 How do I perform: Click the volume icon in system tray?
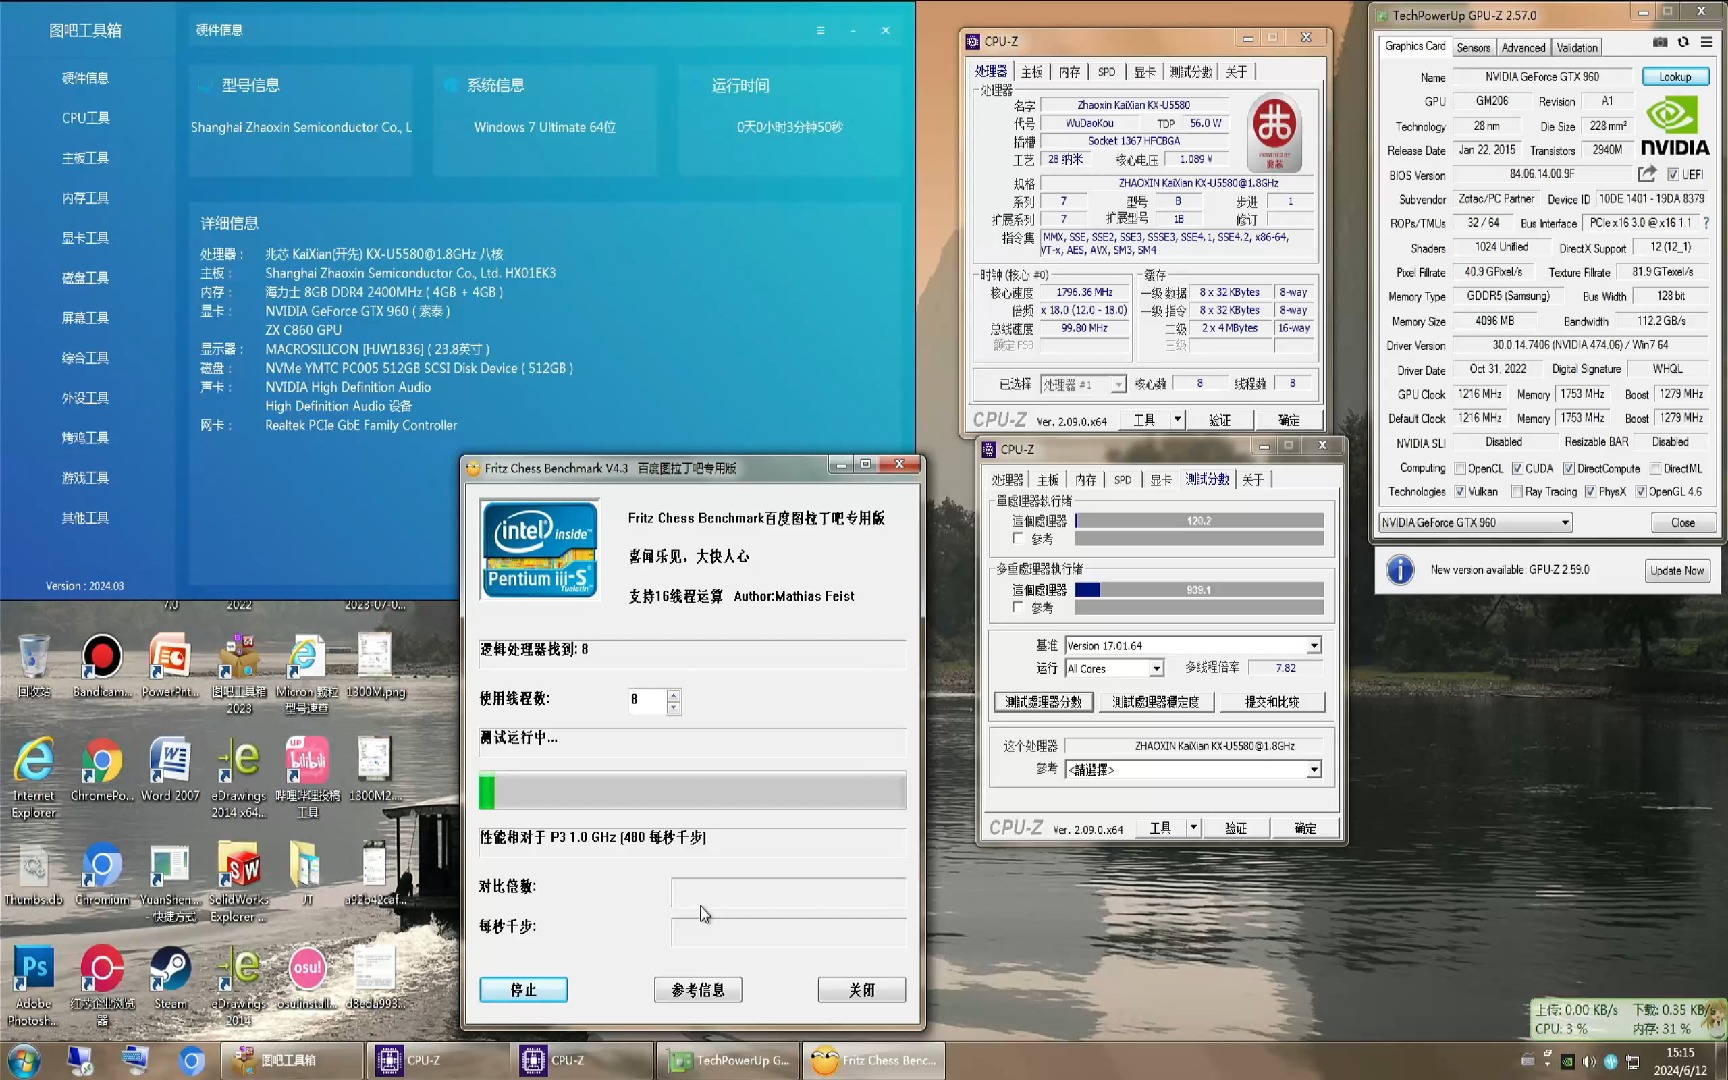[1589, 1061]
